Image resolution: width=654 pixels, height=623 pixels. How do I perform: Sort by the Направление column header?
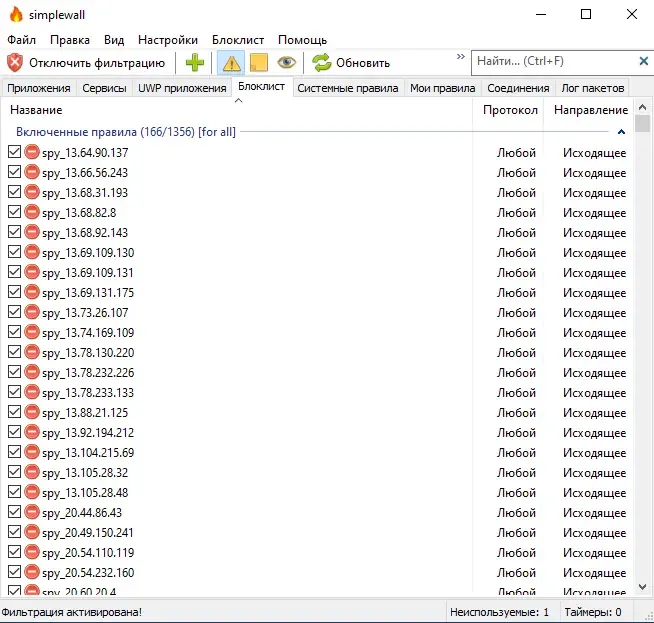point(591,110)
